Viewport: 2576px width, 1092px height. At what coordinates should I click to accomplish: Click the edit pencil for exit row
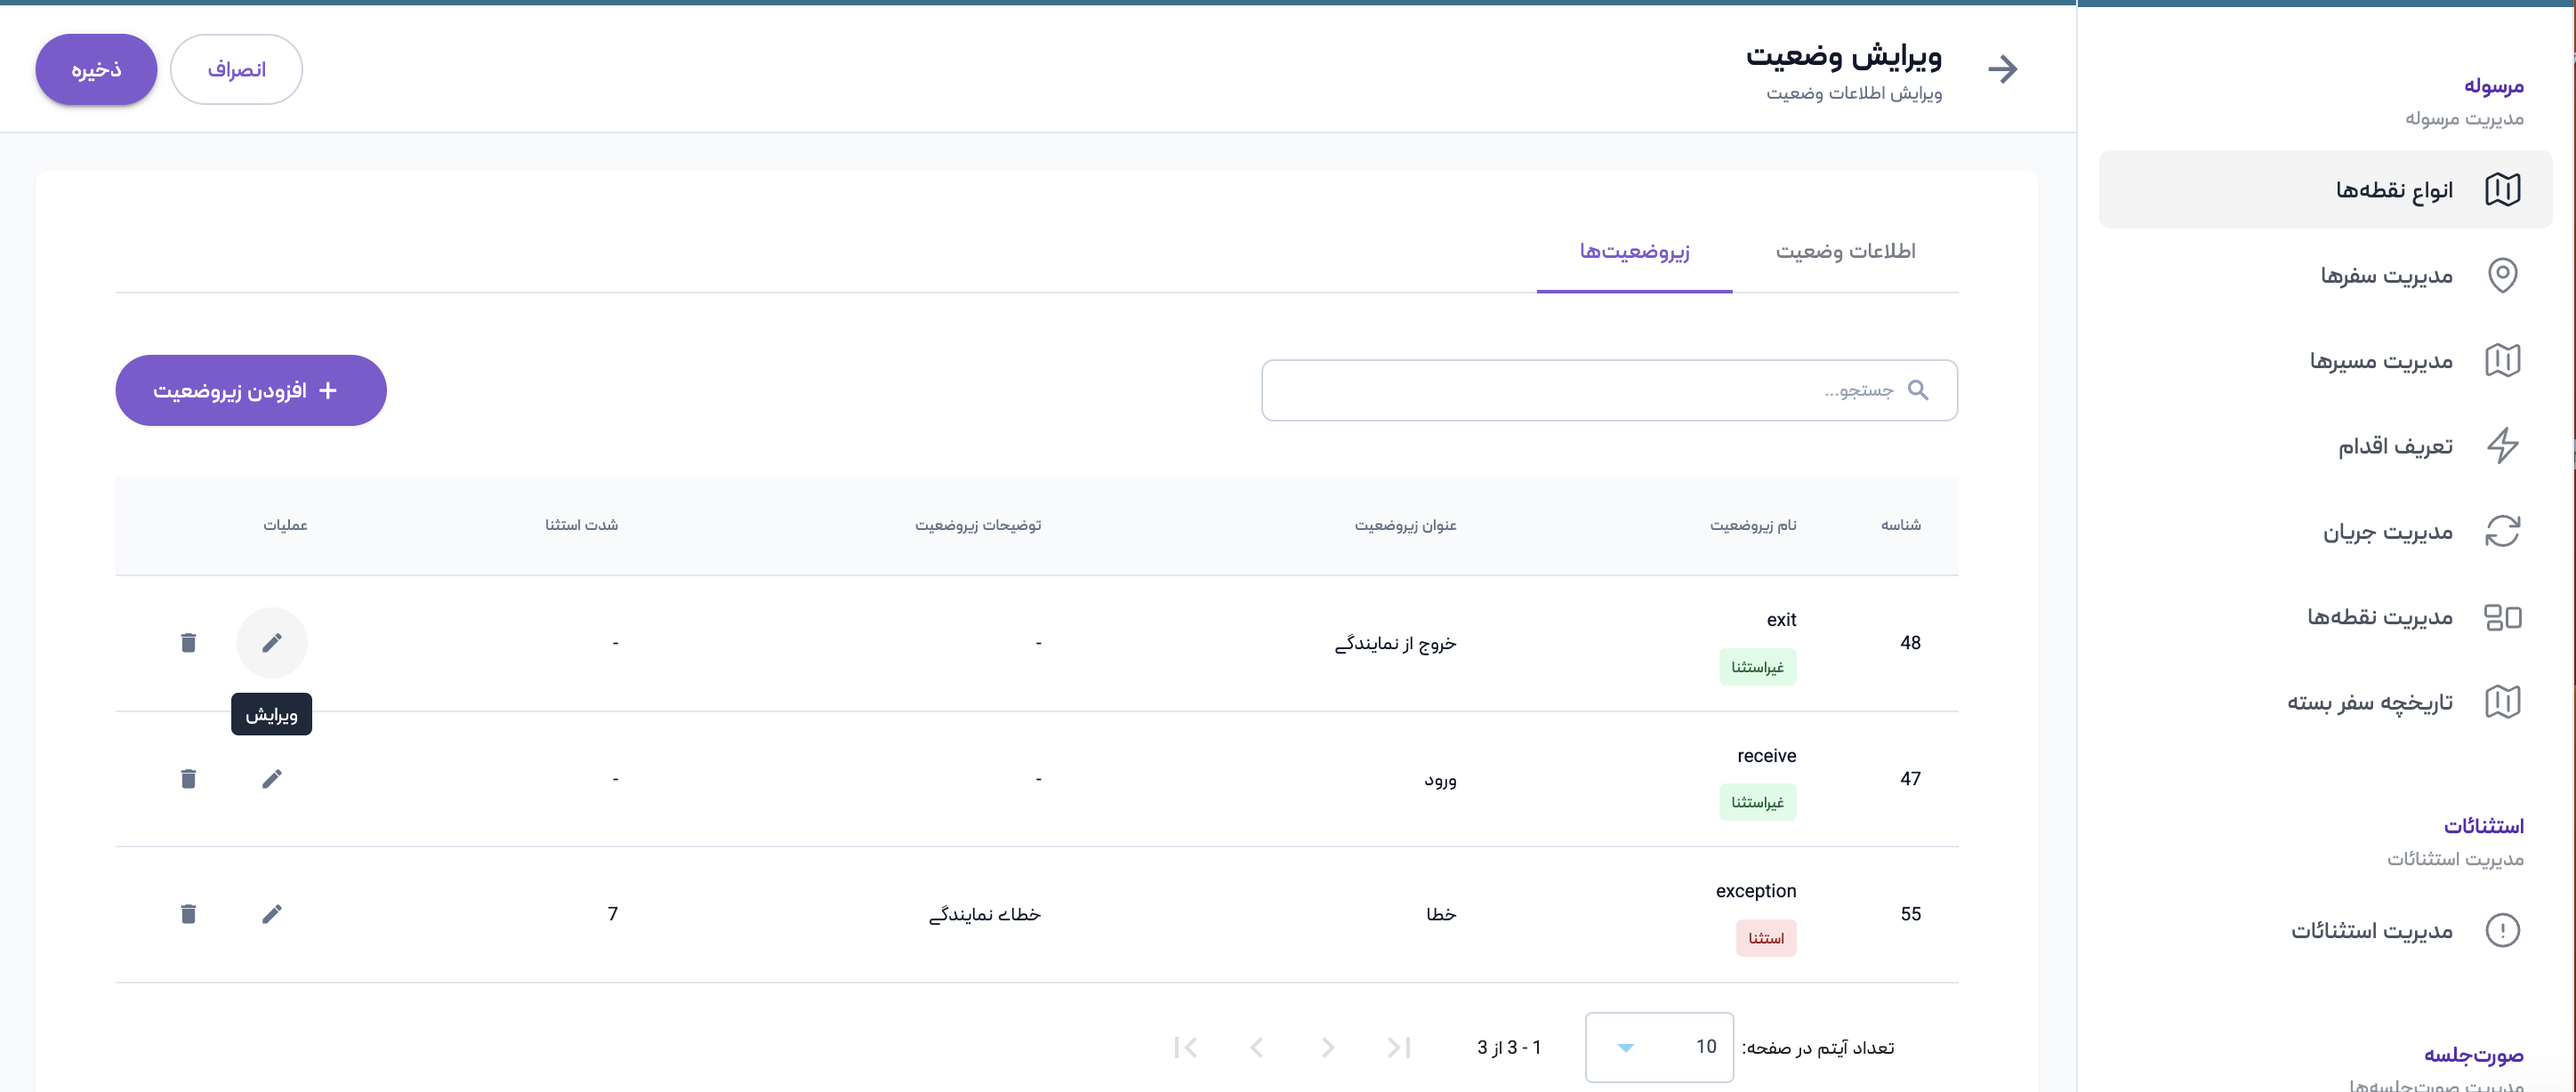point(271,642)
